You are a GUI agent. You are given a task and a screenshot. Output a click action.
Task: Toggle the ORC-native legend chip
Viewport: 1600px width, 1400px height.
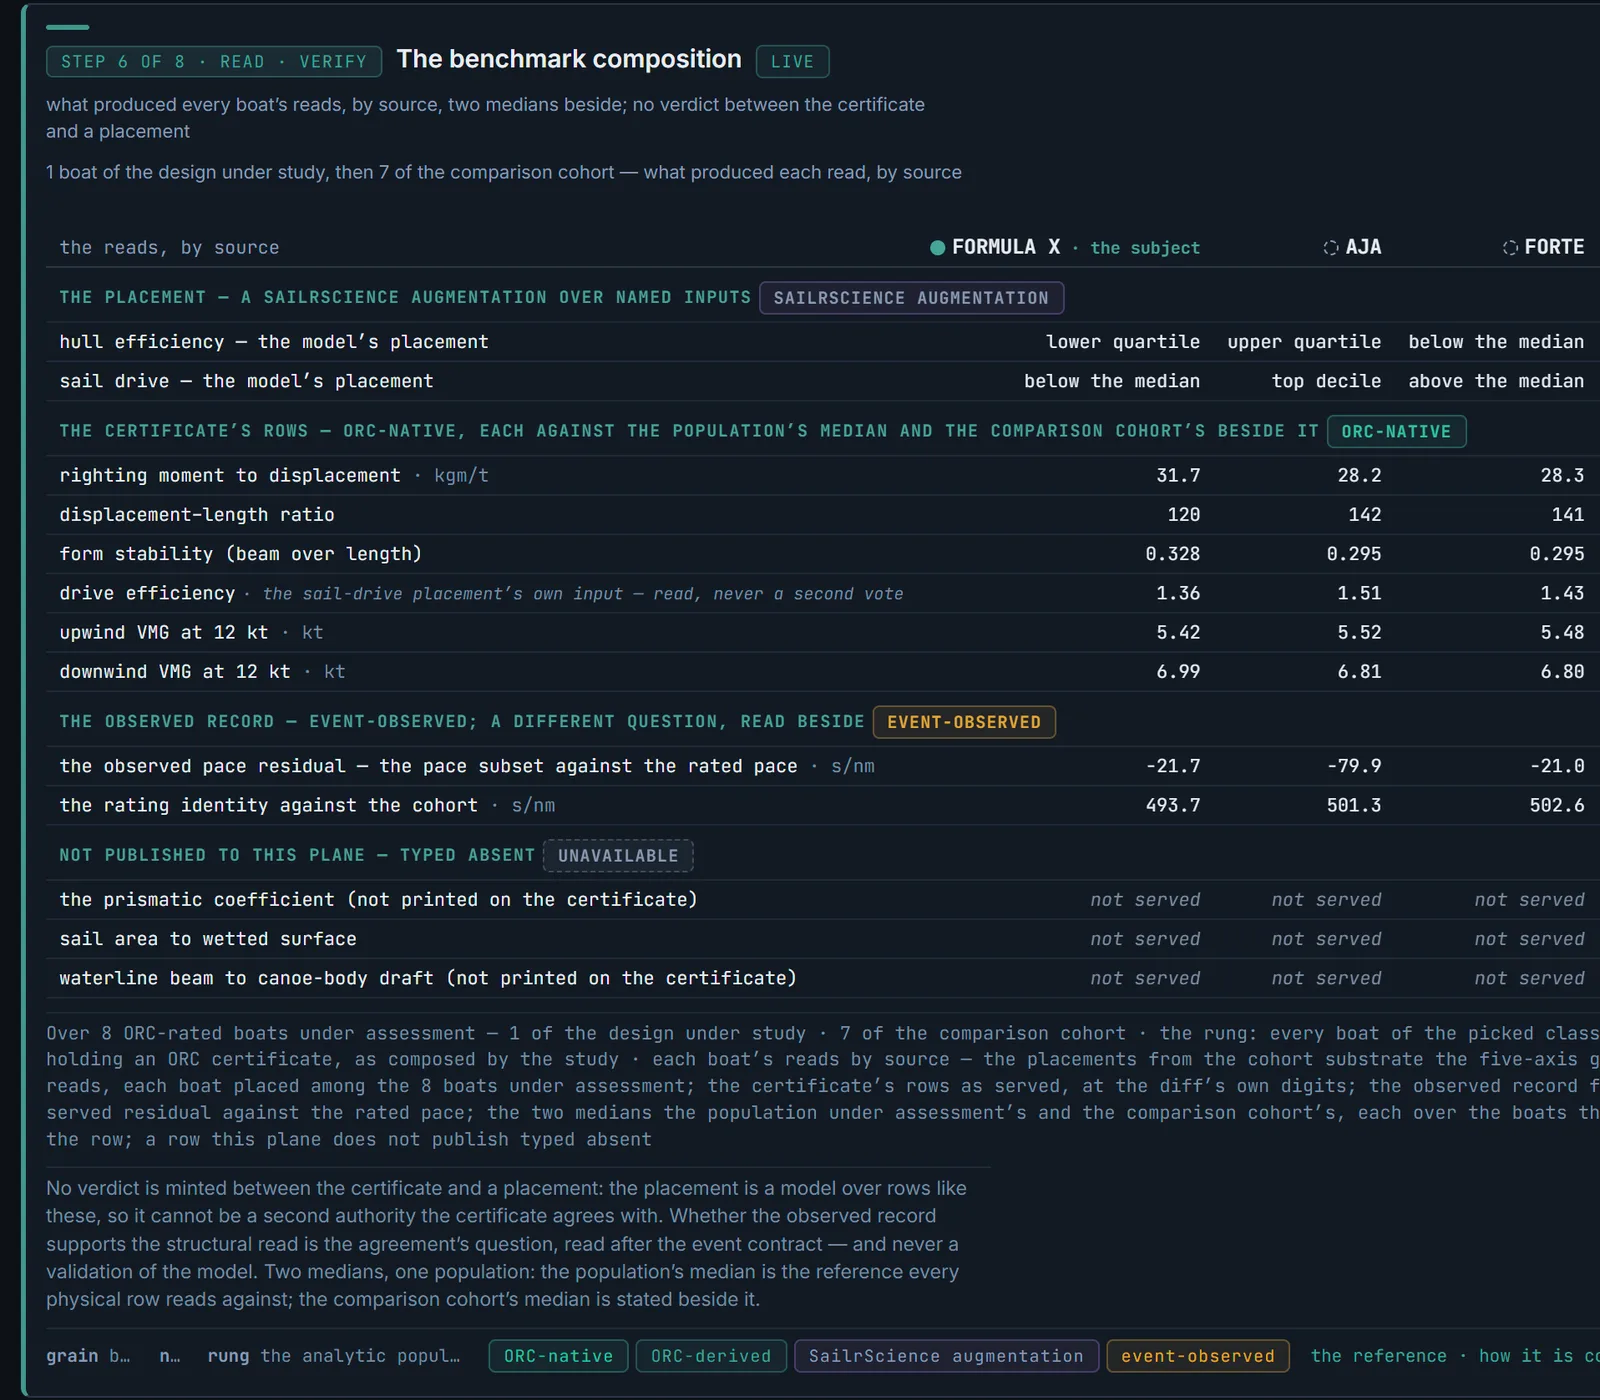[558, 1356]
